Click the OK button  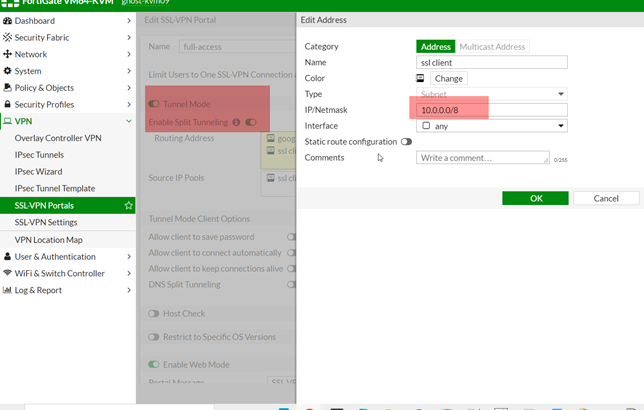click(535, 198)
